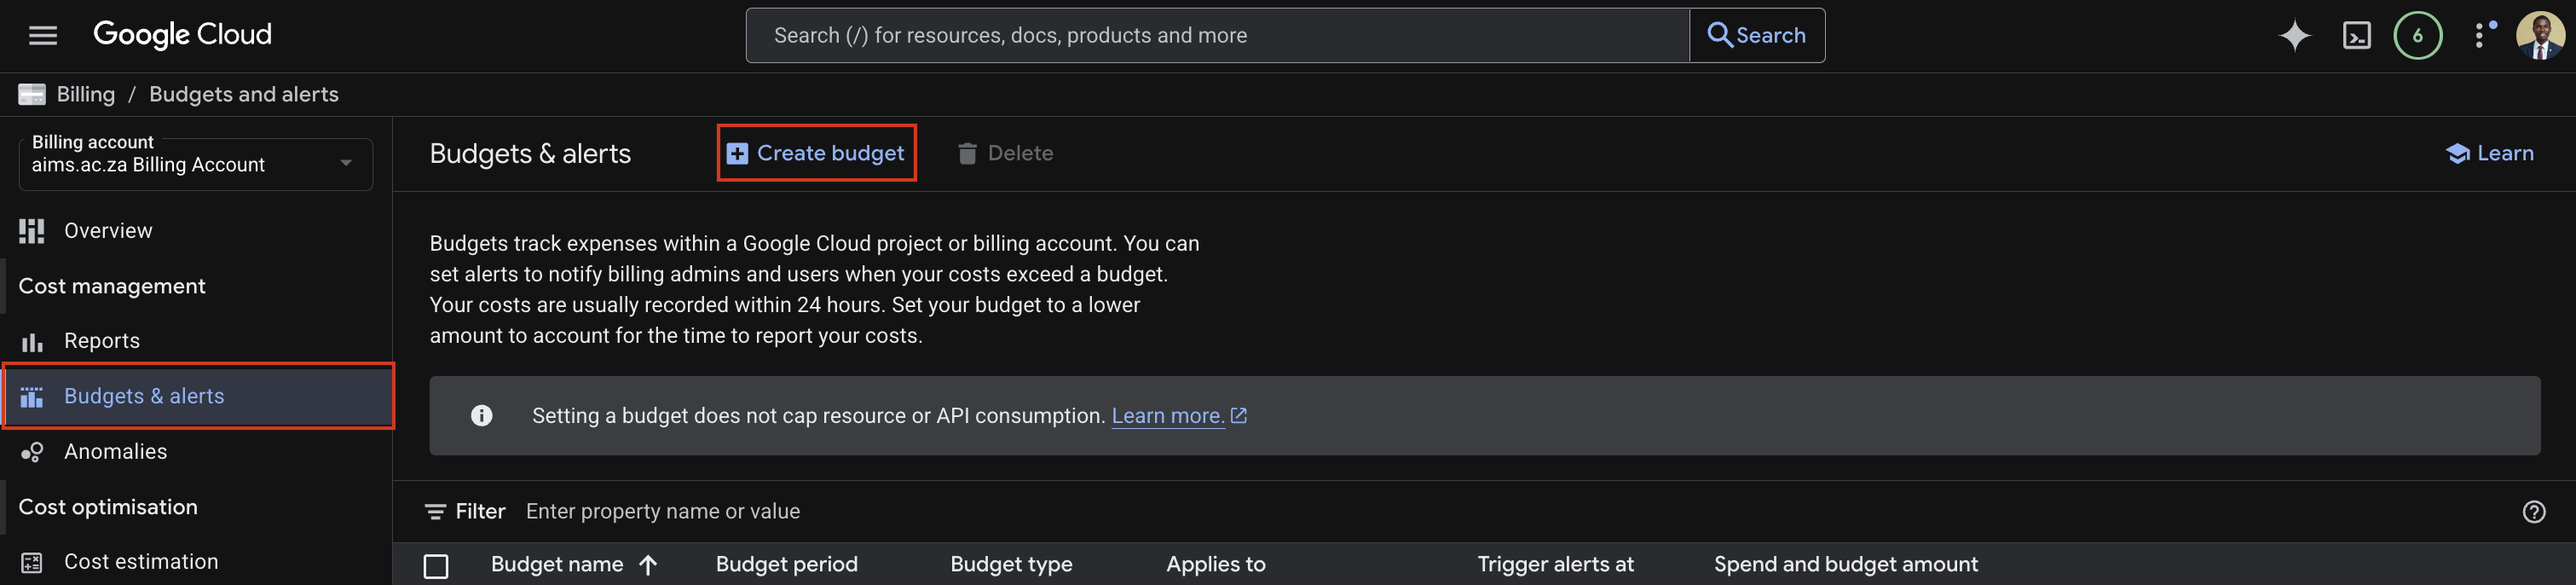Click the Budgets & alerts sidebar icon
2576x585 pixels.
click(32, 397)
